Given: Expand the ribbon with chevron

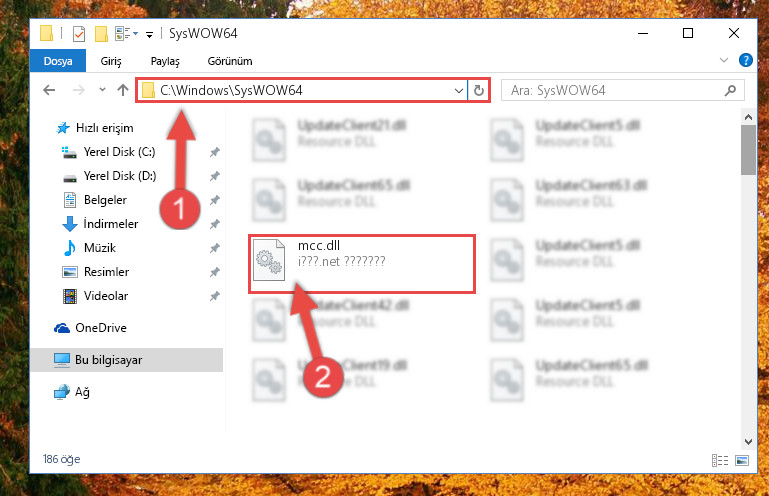Looking at the screenshot, I should [724, 60].
